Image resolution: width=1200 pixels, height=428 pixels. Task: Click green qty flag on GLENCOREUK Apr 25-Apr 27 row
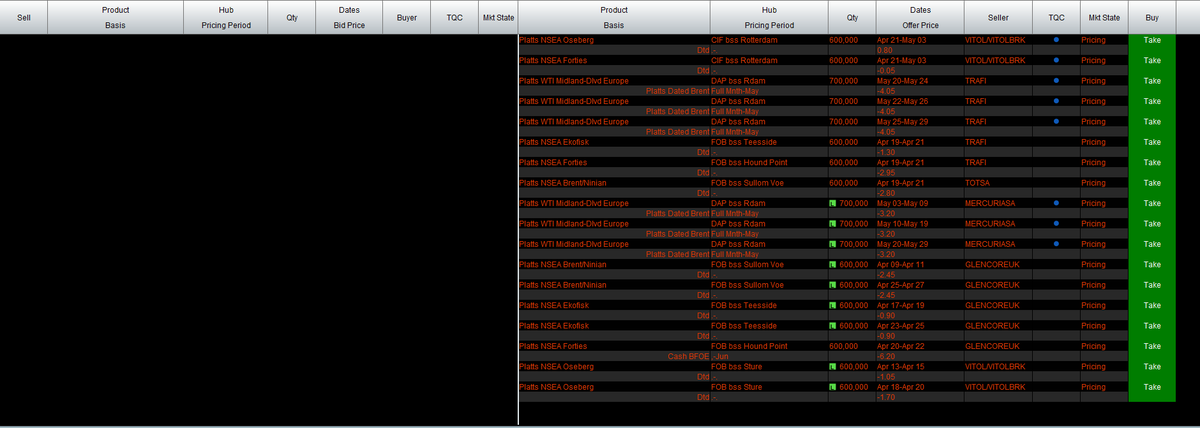tap(834, 285)
